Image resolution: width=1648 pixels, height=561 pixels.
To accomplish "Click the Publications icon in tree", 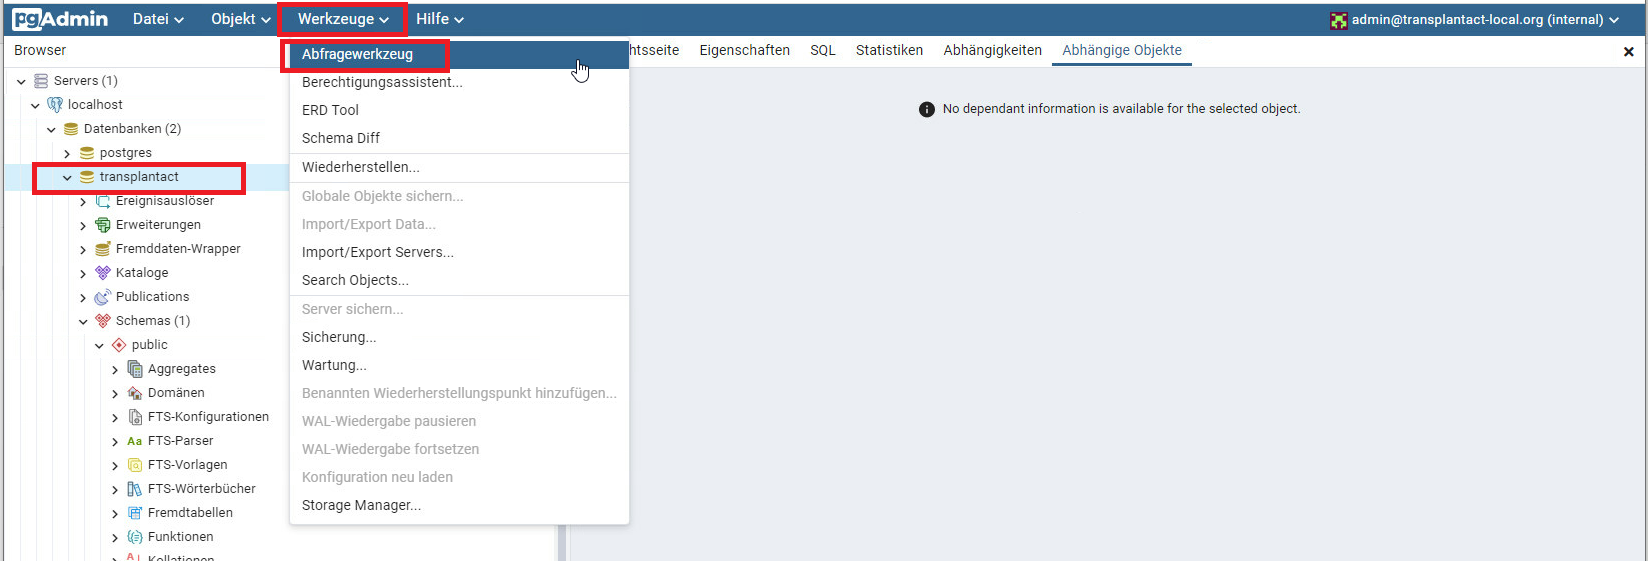I will [x=103, y=297].
